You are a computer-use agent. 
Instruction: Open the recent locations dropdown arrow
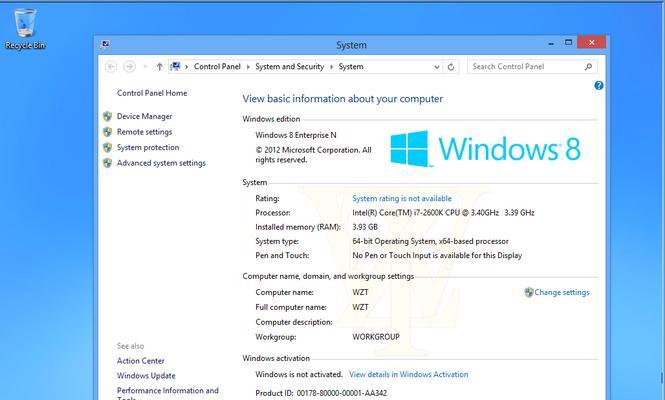pos(145,67)
